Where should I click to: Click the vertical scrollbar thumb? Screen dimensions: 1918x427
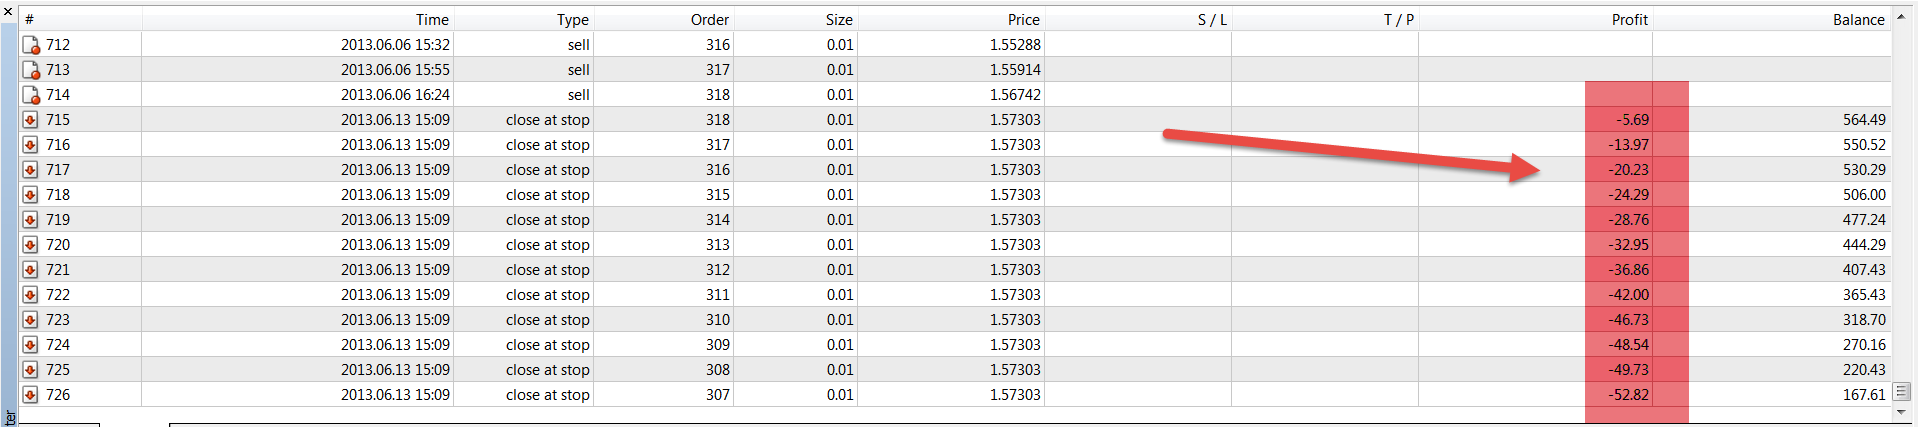point(1901,391)
